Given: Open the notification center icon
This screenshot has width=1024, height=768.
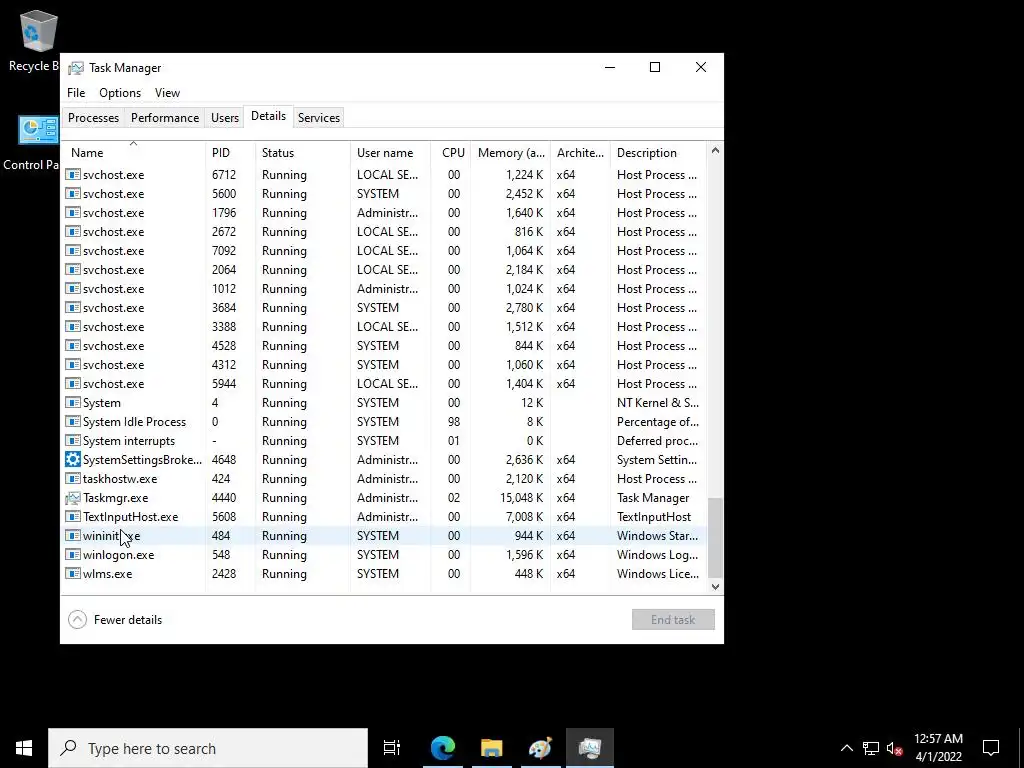Looking at the screenshot, I should pyautogui.click(x=991, y=748).
